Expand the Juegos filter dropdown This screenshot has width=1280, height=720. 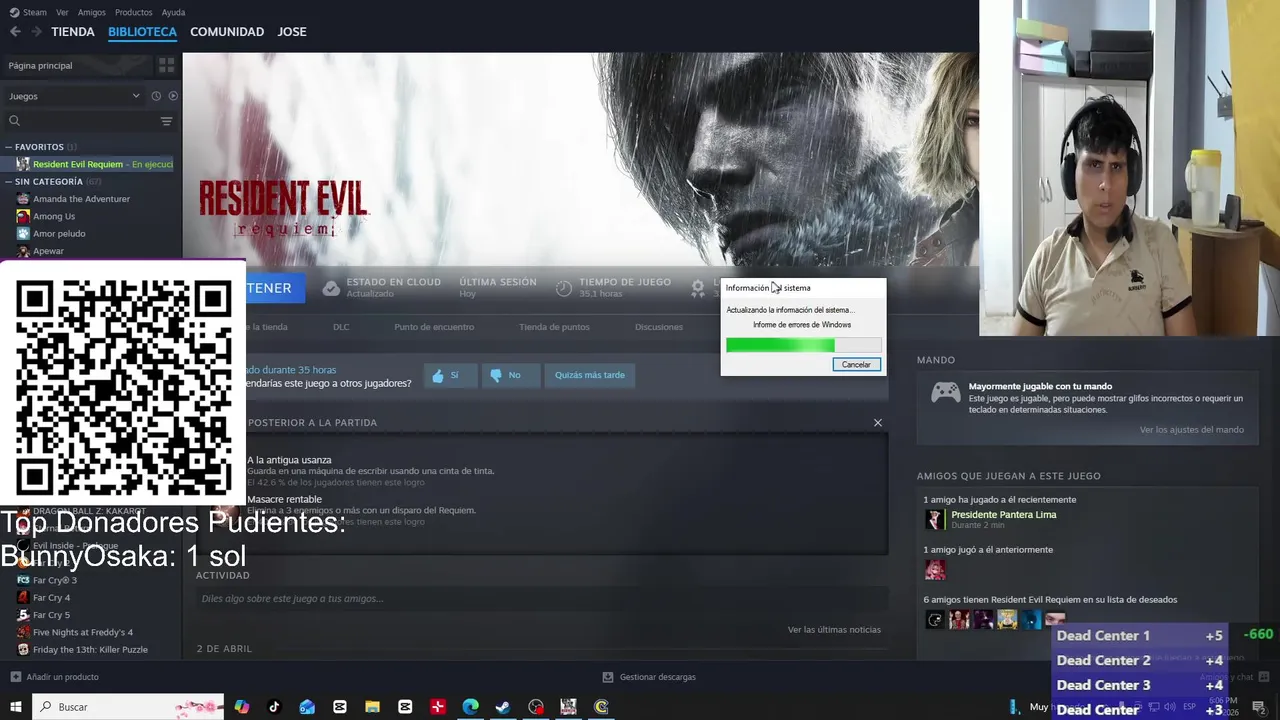[74, 96]
